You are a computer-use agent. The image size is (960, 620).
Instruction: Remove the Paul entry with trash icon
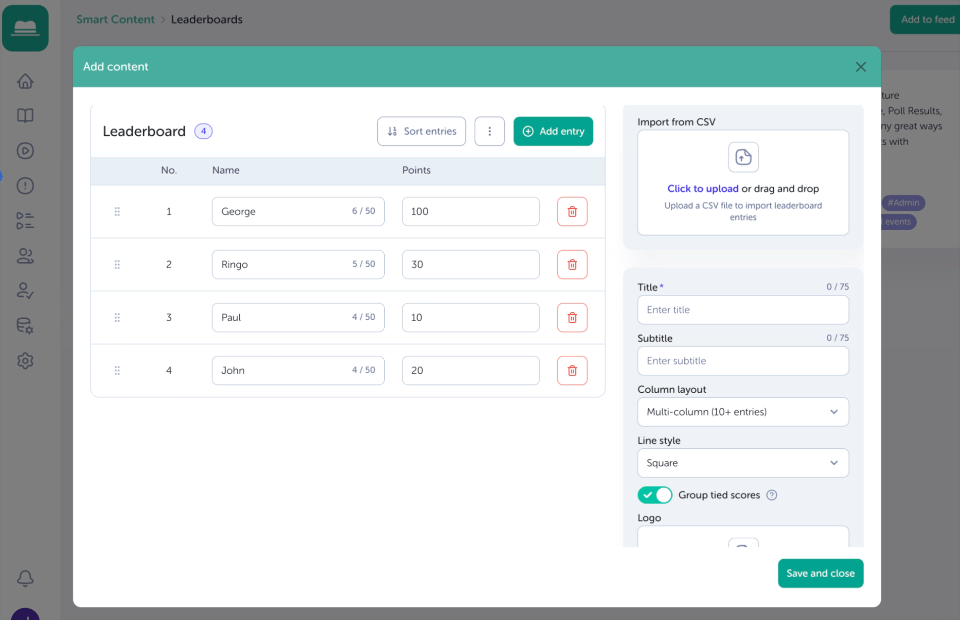click(x=572, y=318)
